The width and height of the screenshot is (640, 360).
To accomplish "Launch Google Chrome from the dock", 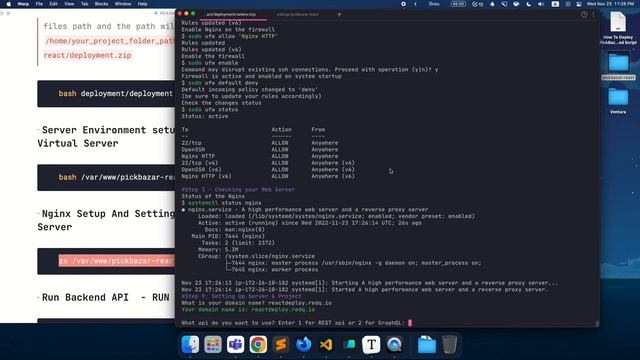I will click(x=258, y=344).
